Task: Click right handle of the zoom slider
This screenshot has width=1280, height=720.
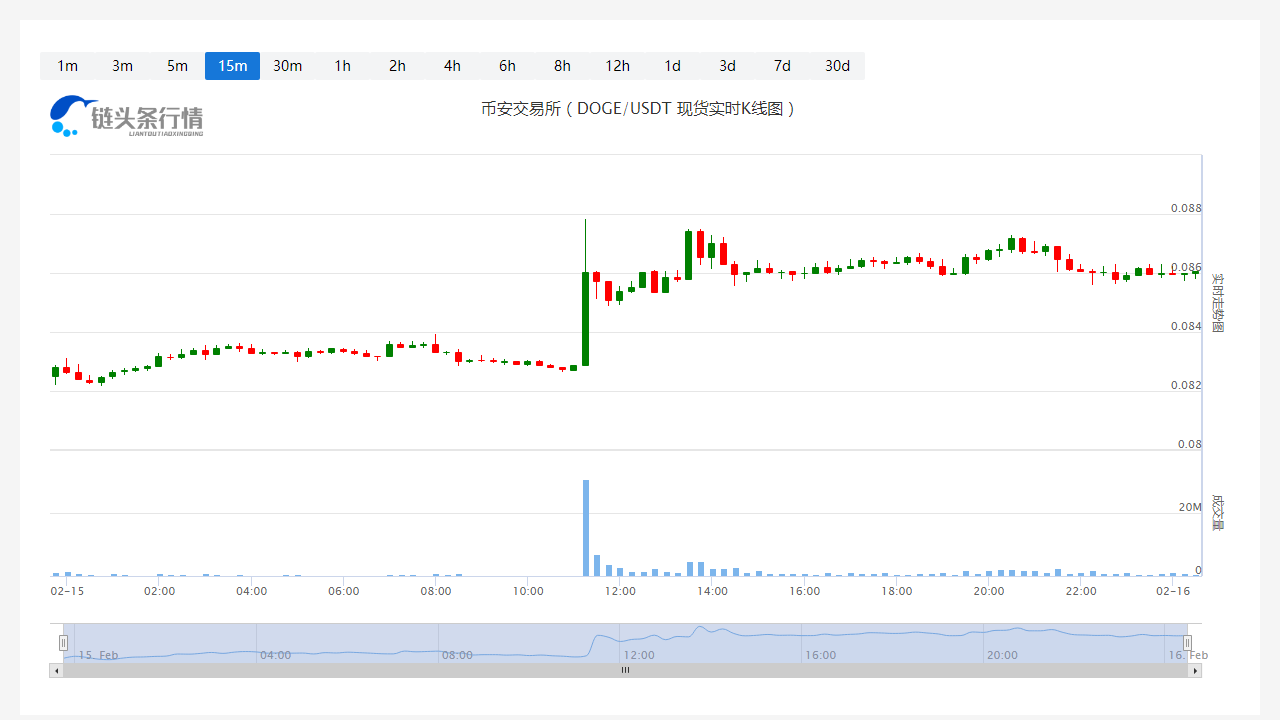Action: pyautogui.click(x=1187, y=643)
